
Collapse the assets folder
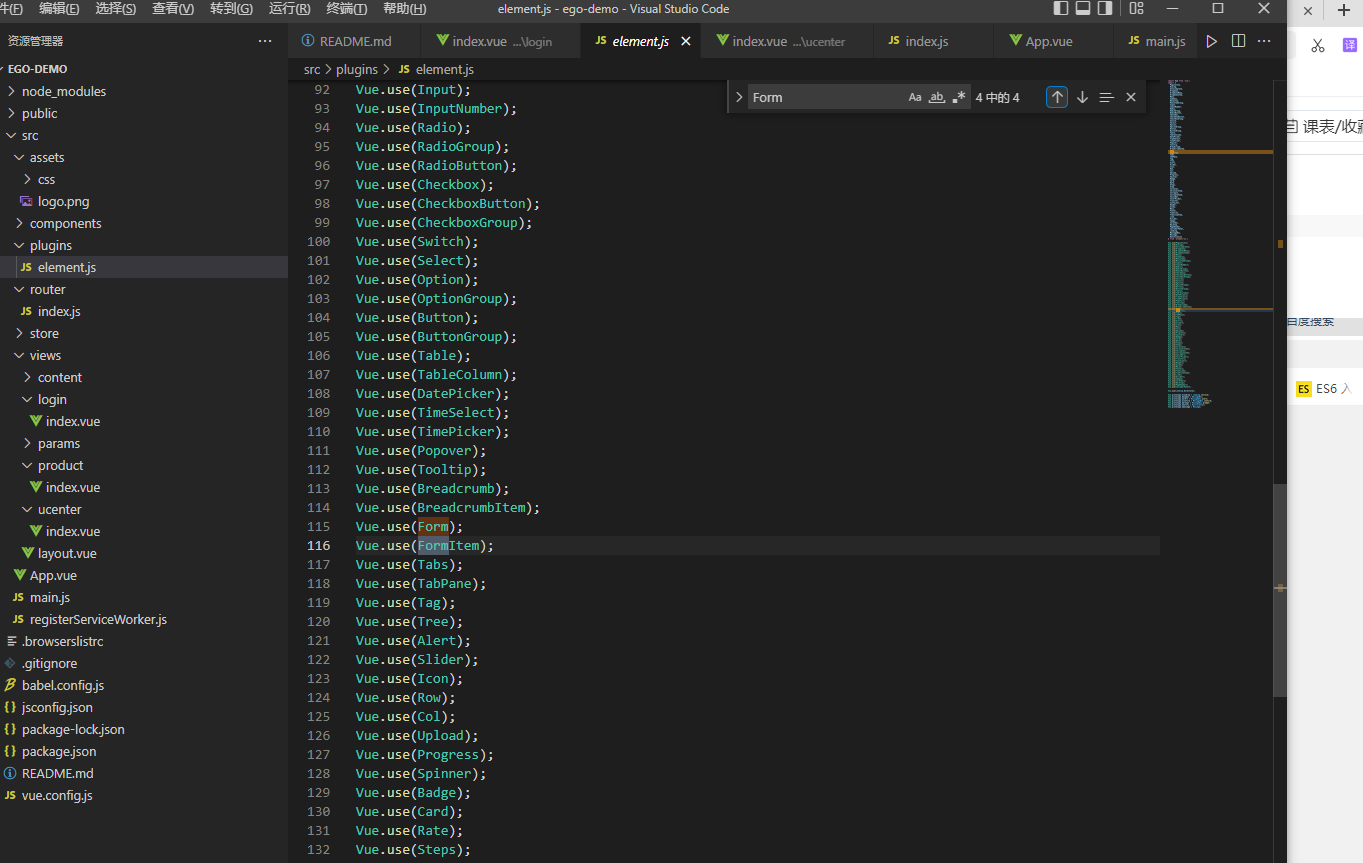[144, 157]
